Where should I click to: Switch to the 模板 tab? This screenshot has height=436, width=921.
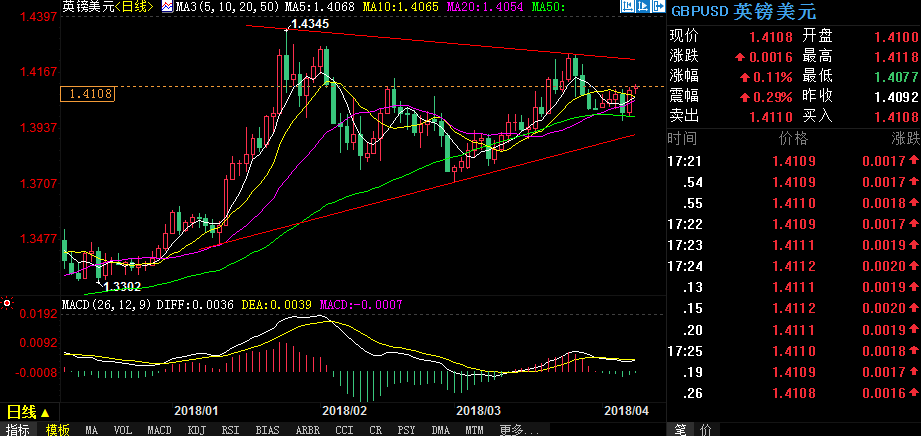pos(57,429)
